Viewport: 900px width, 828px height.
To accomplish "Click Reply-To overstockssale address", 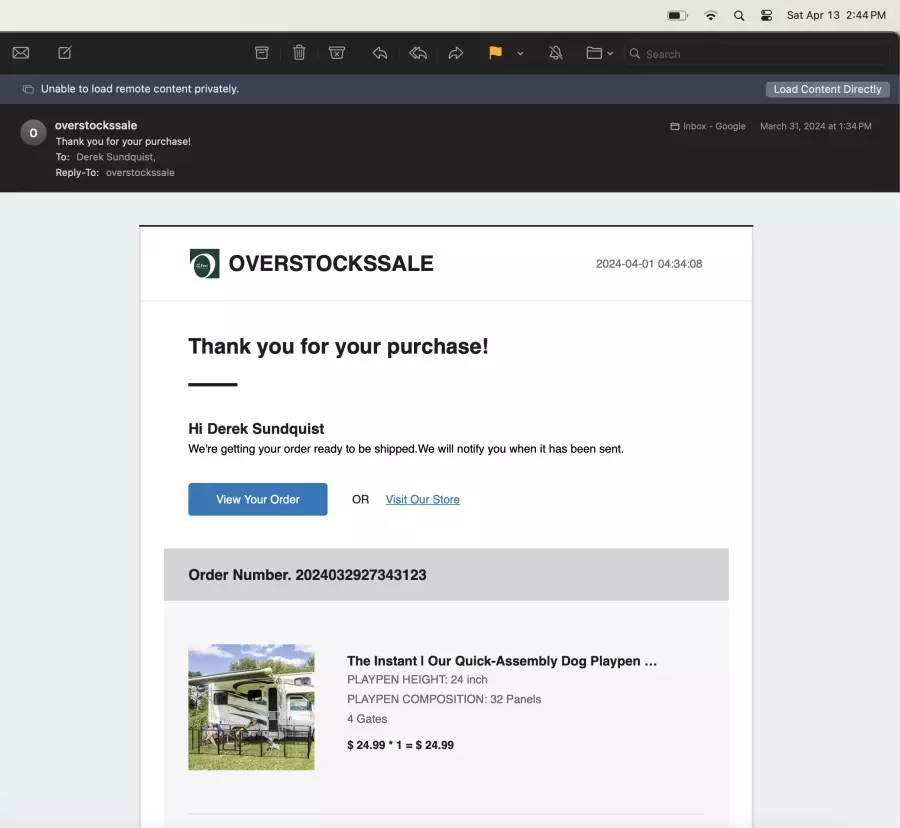I will [x=140, y=172].
